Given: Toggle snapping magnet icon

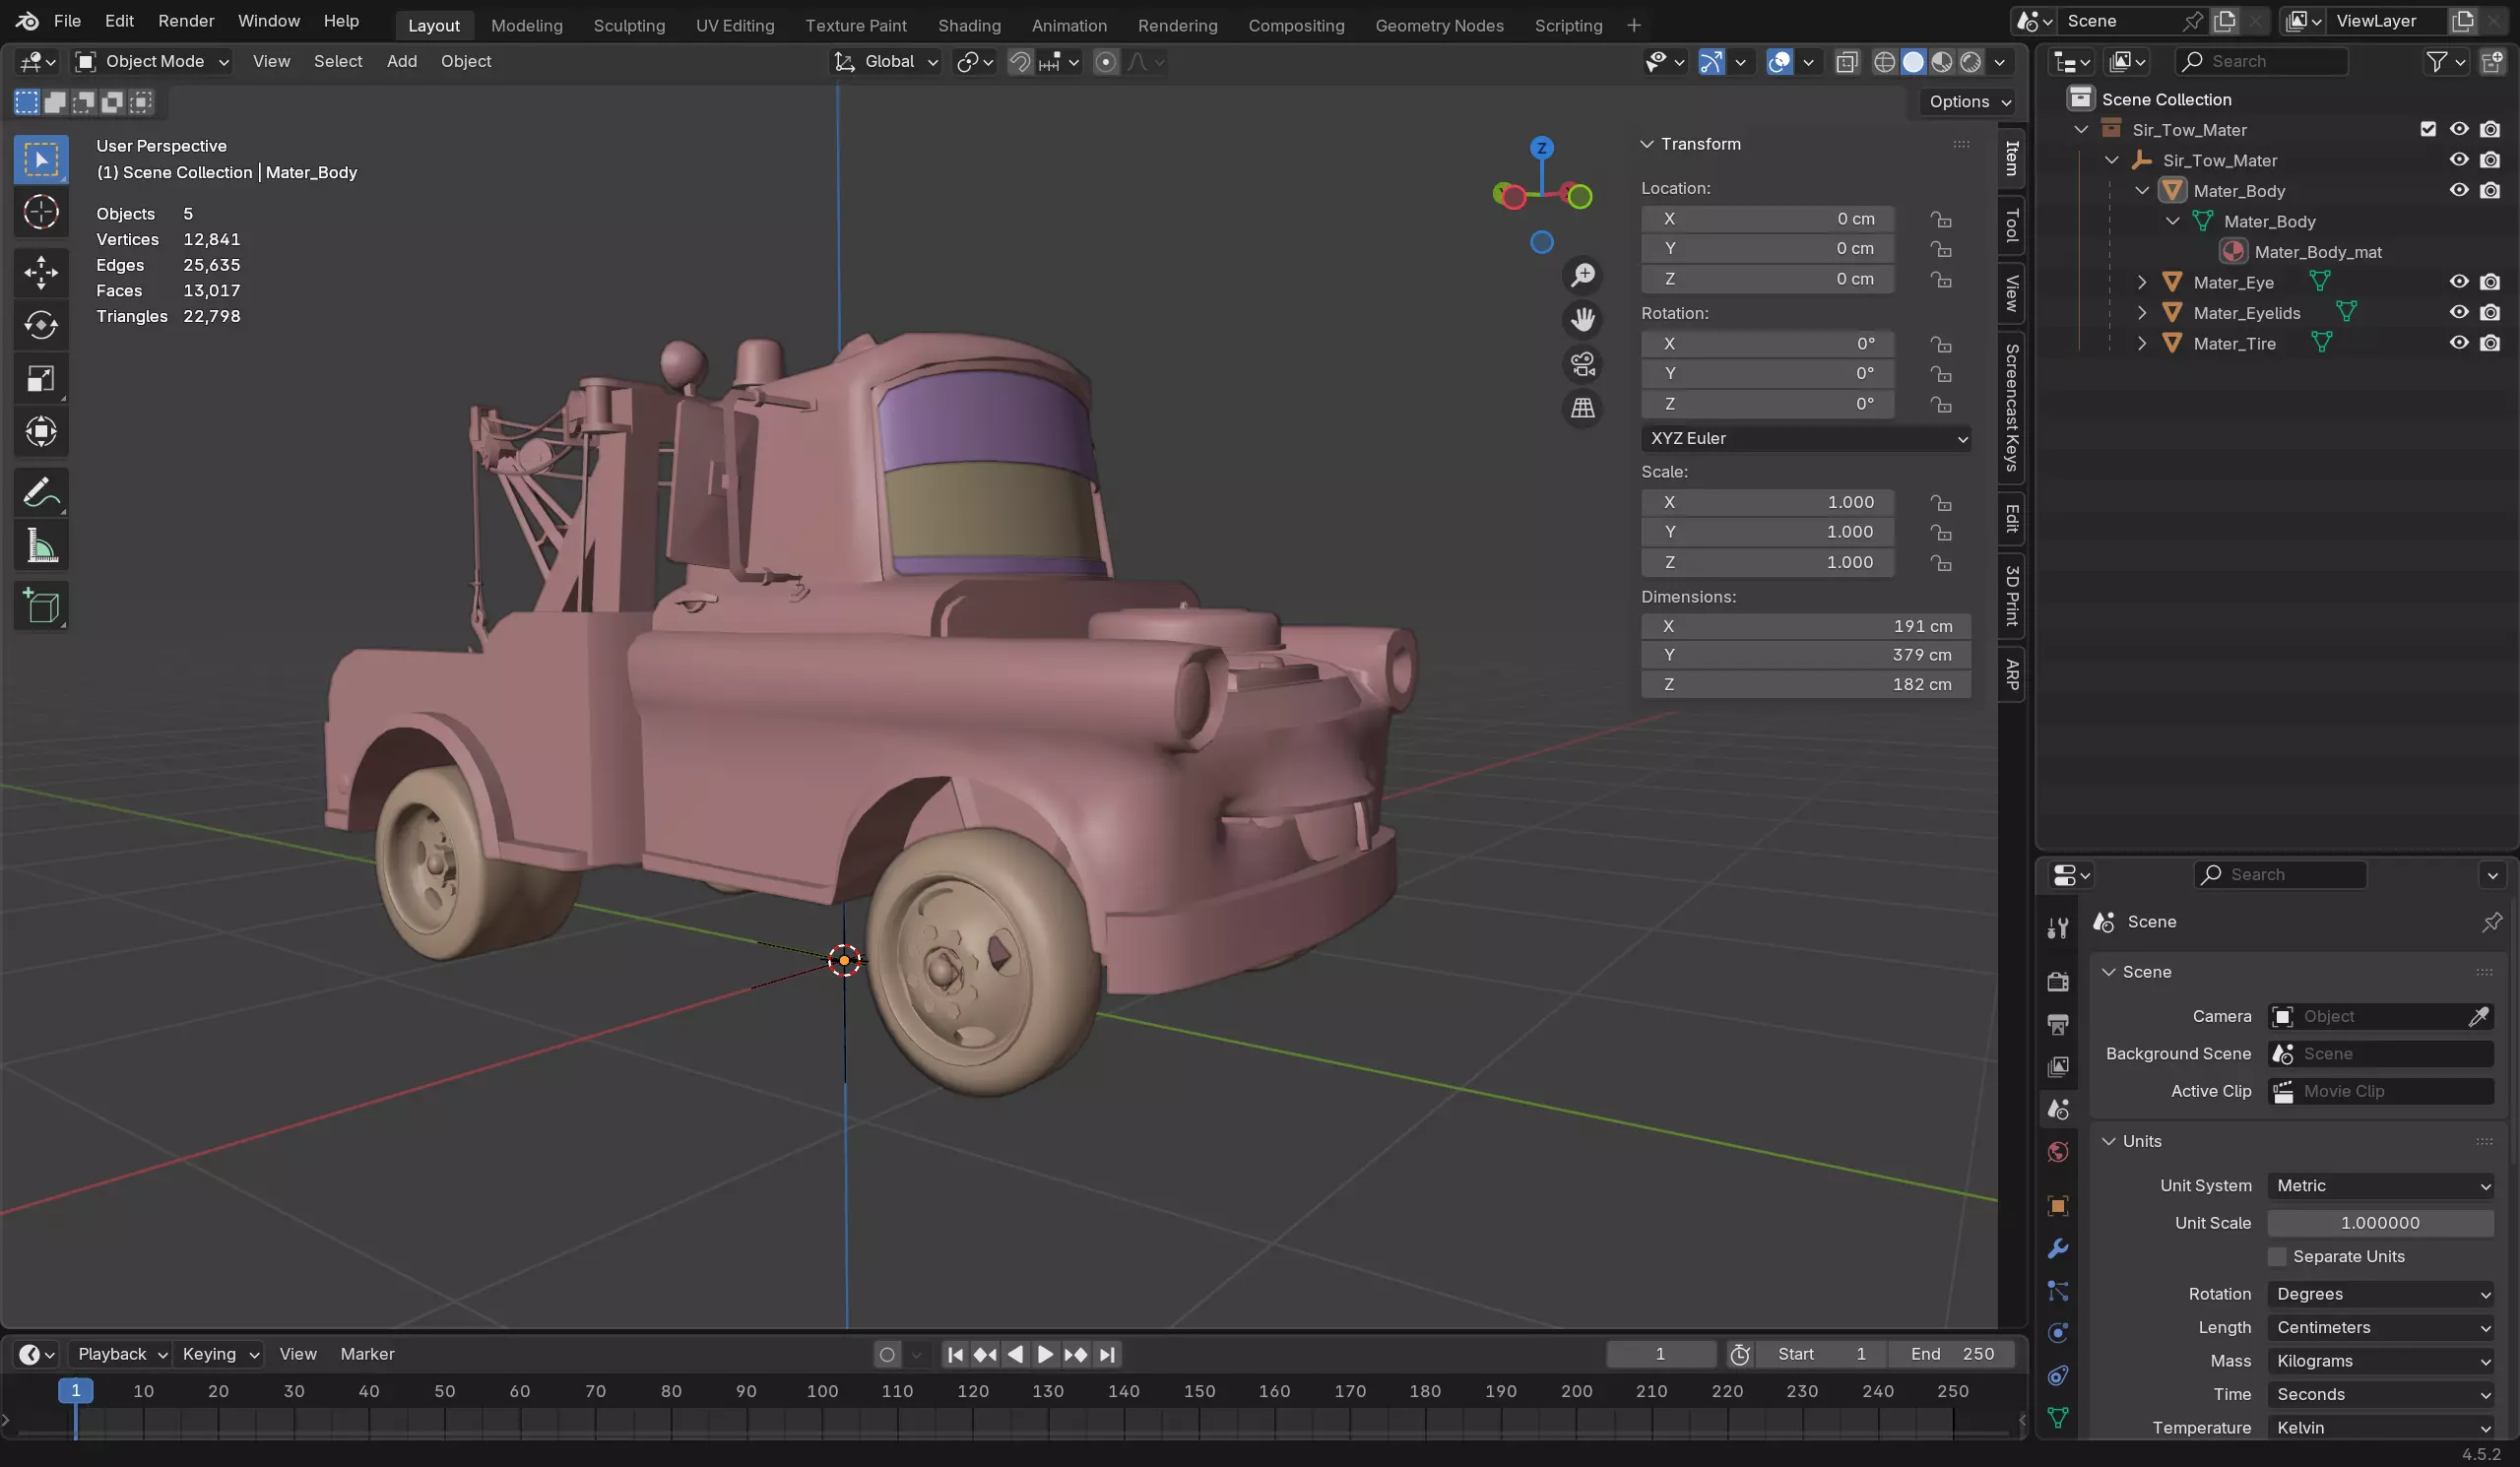Looking at the screenshot, I should pos(1020,62).
